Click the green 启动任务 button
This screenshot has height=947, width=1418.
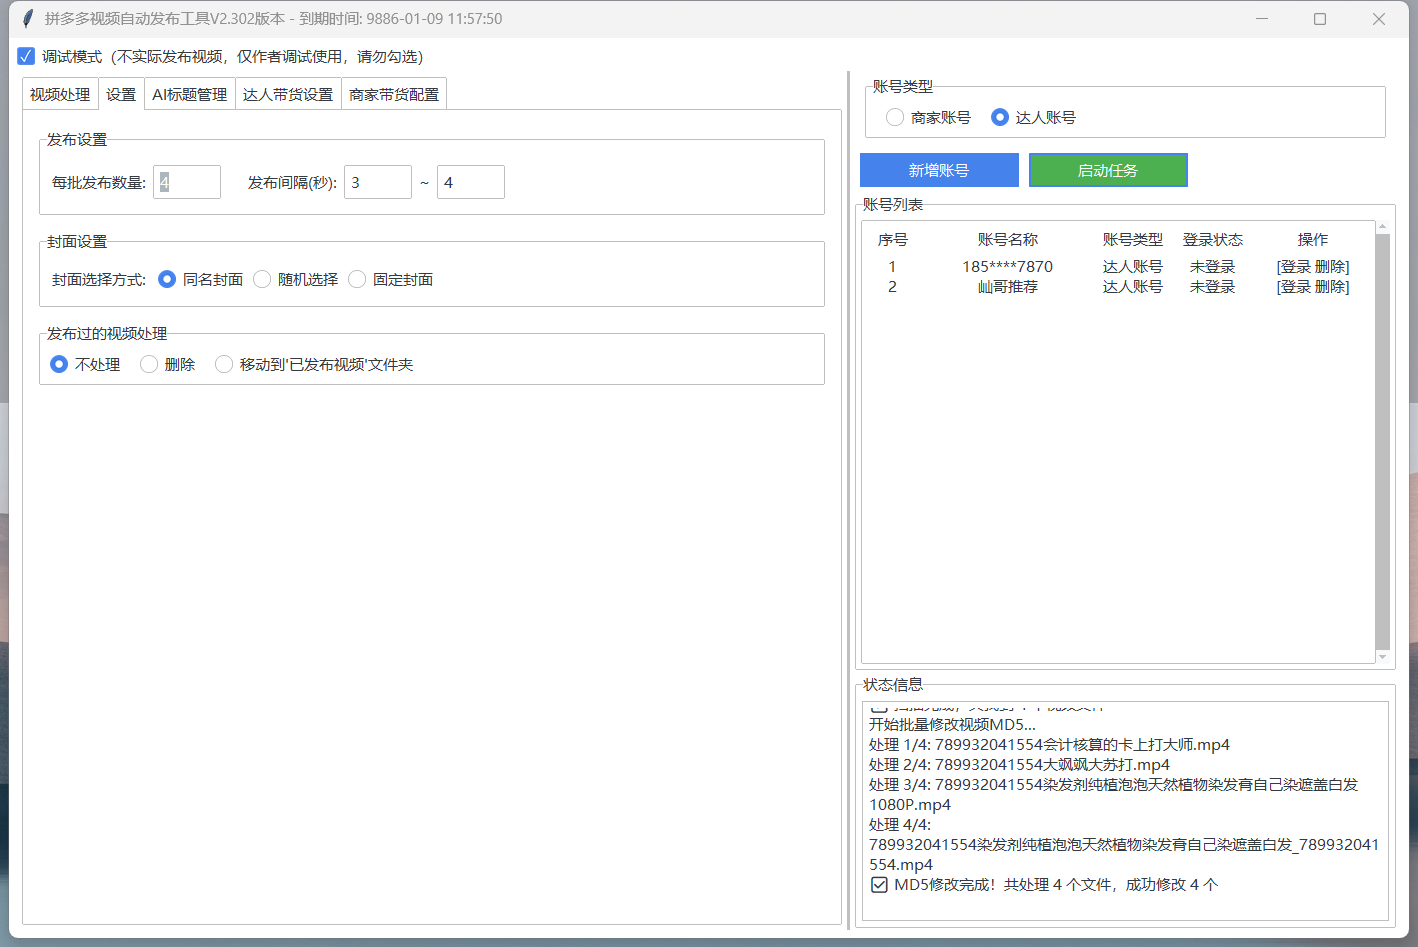click(1108, 170)
